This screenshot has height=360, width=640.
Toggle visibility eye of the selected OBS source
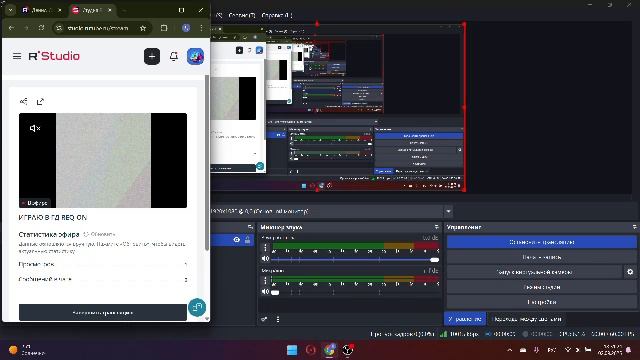pos(236,240)
